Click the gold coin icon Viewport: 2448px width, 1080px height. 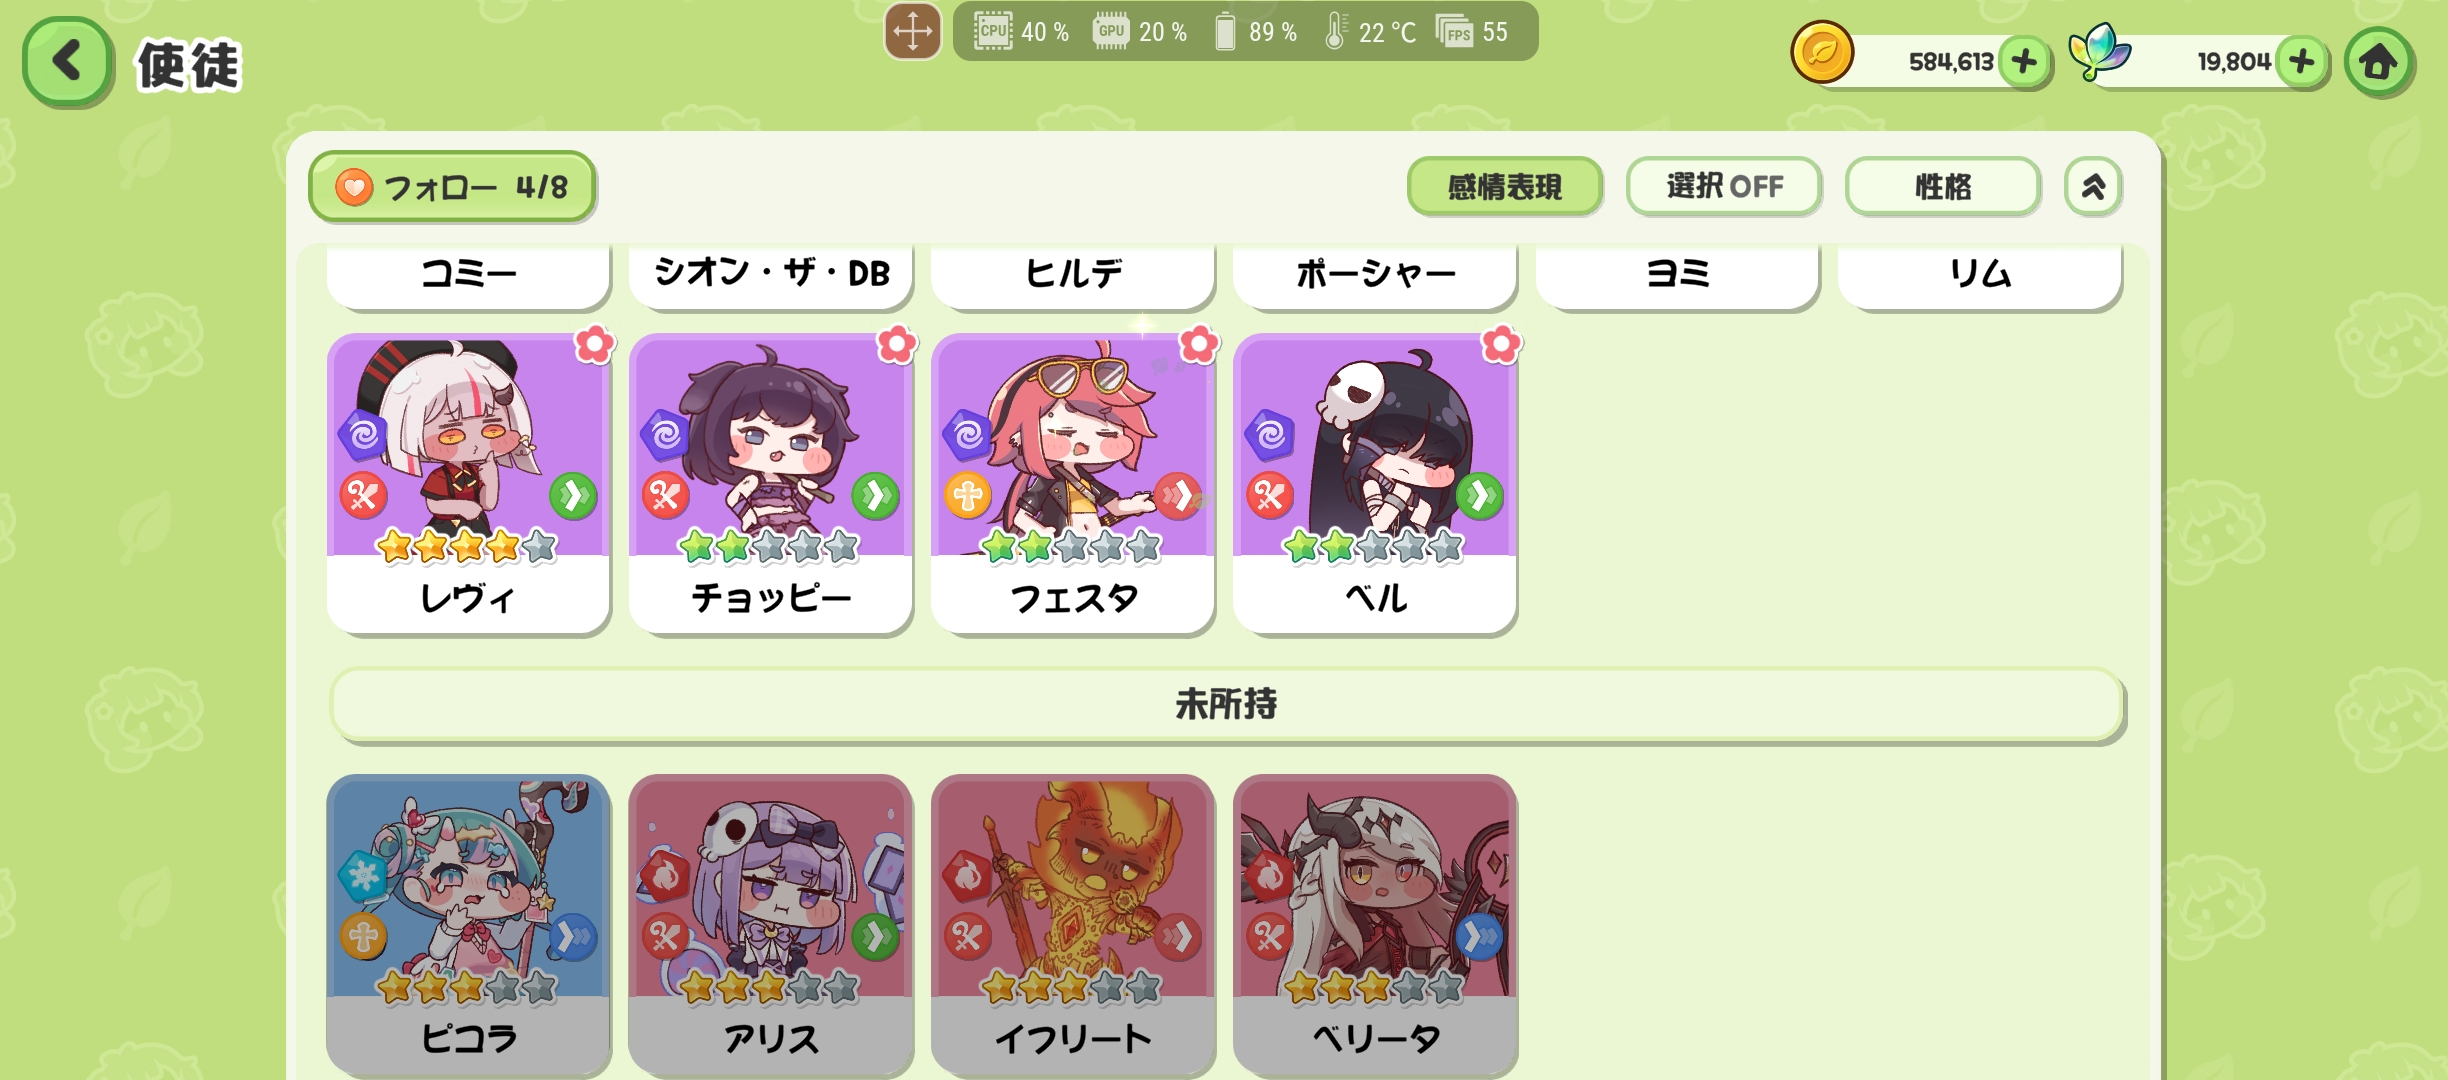1822,53
